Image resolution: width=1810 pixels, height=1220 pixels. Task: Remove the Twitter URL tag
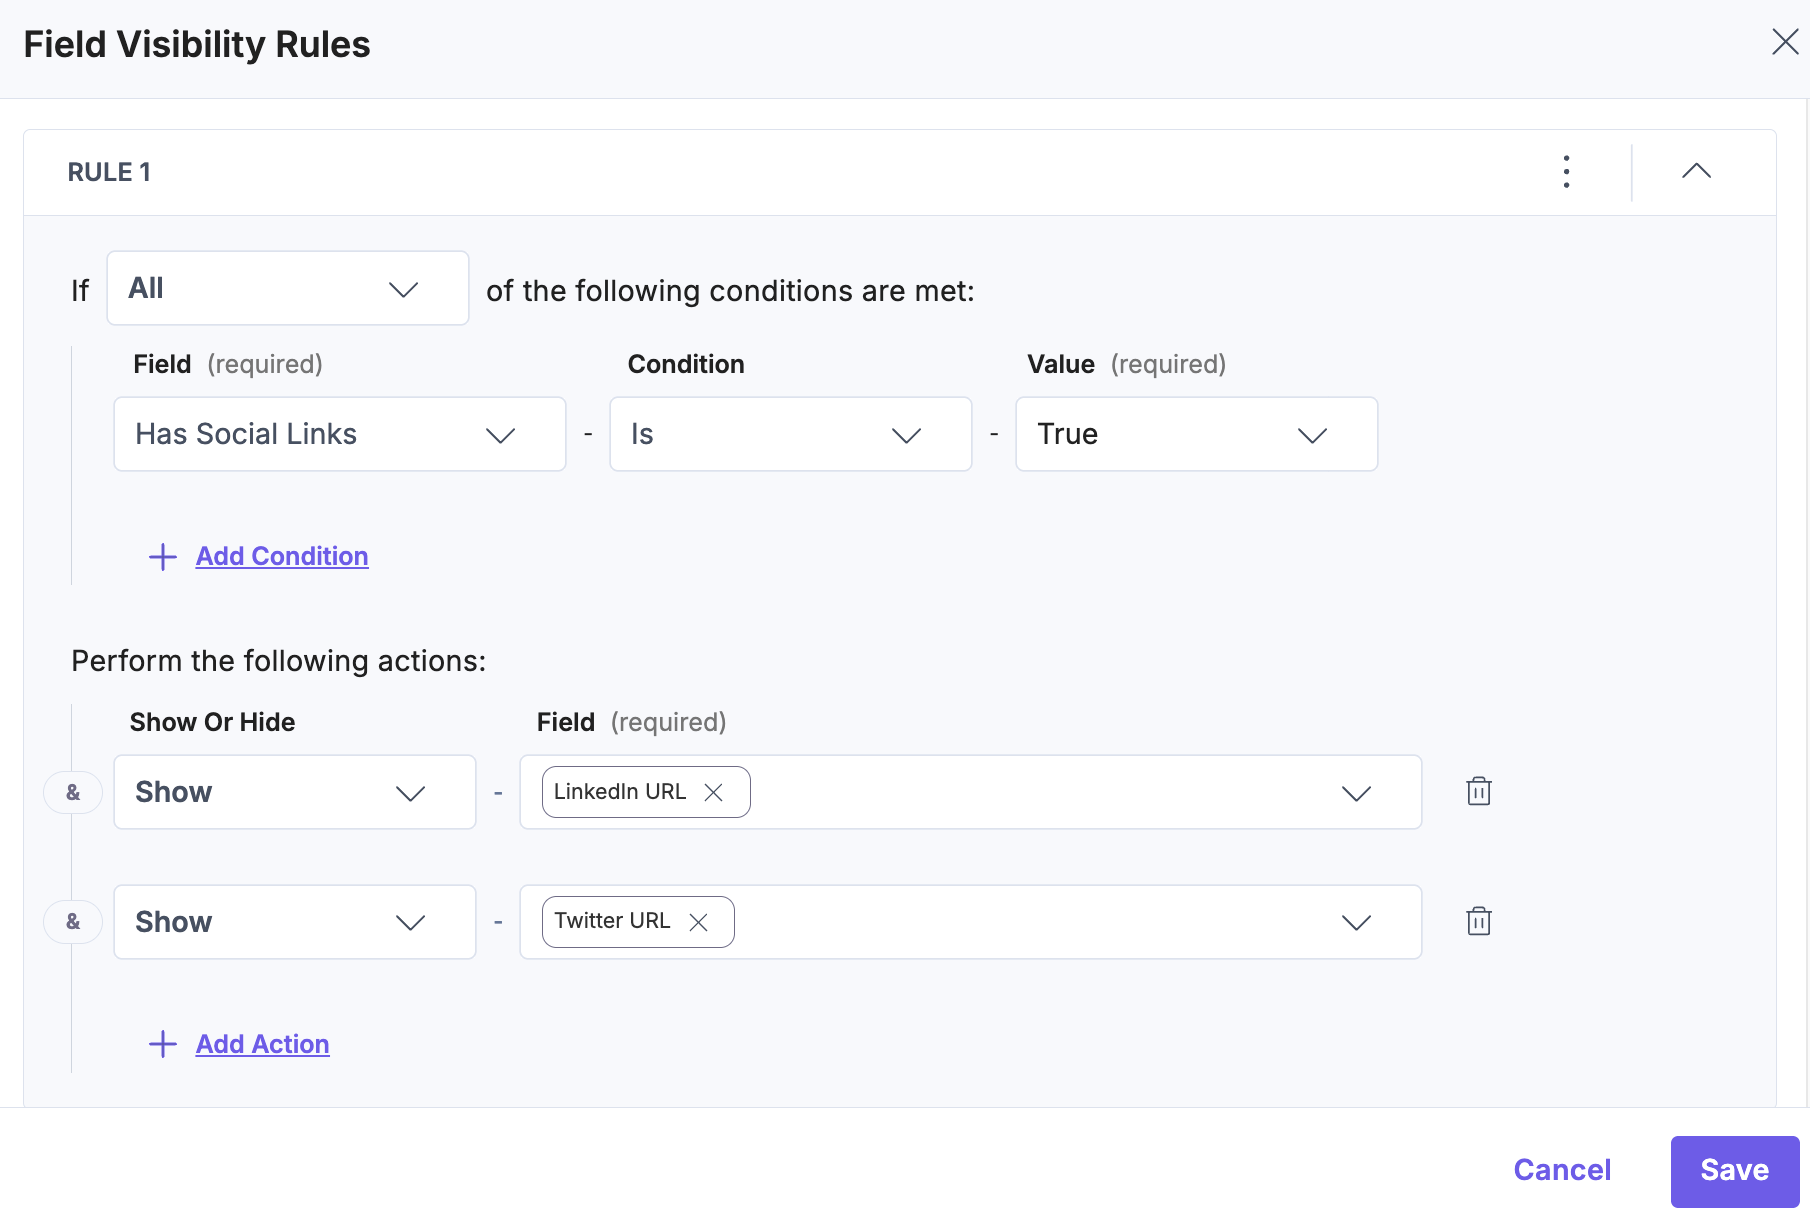[698, 922]
